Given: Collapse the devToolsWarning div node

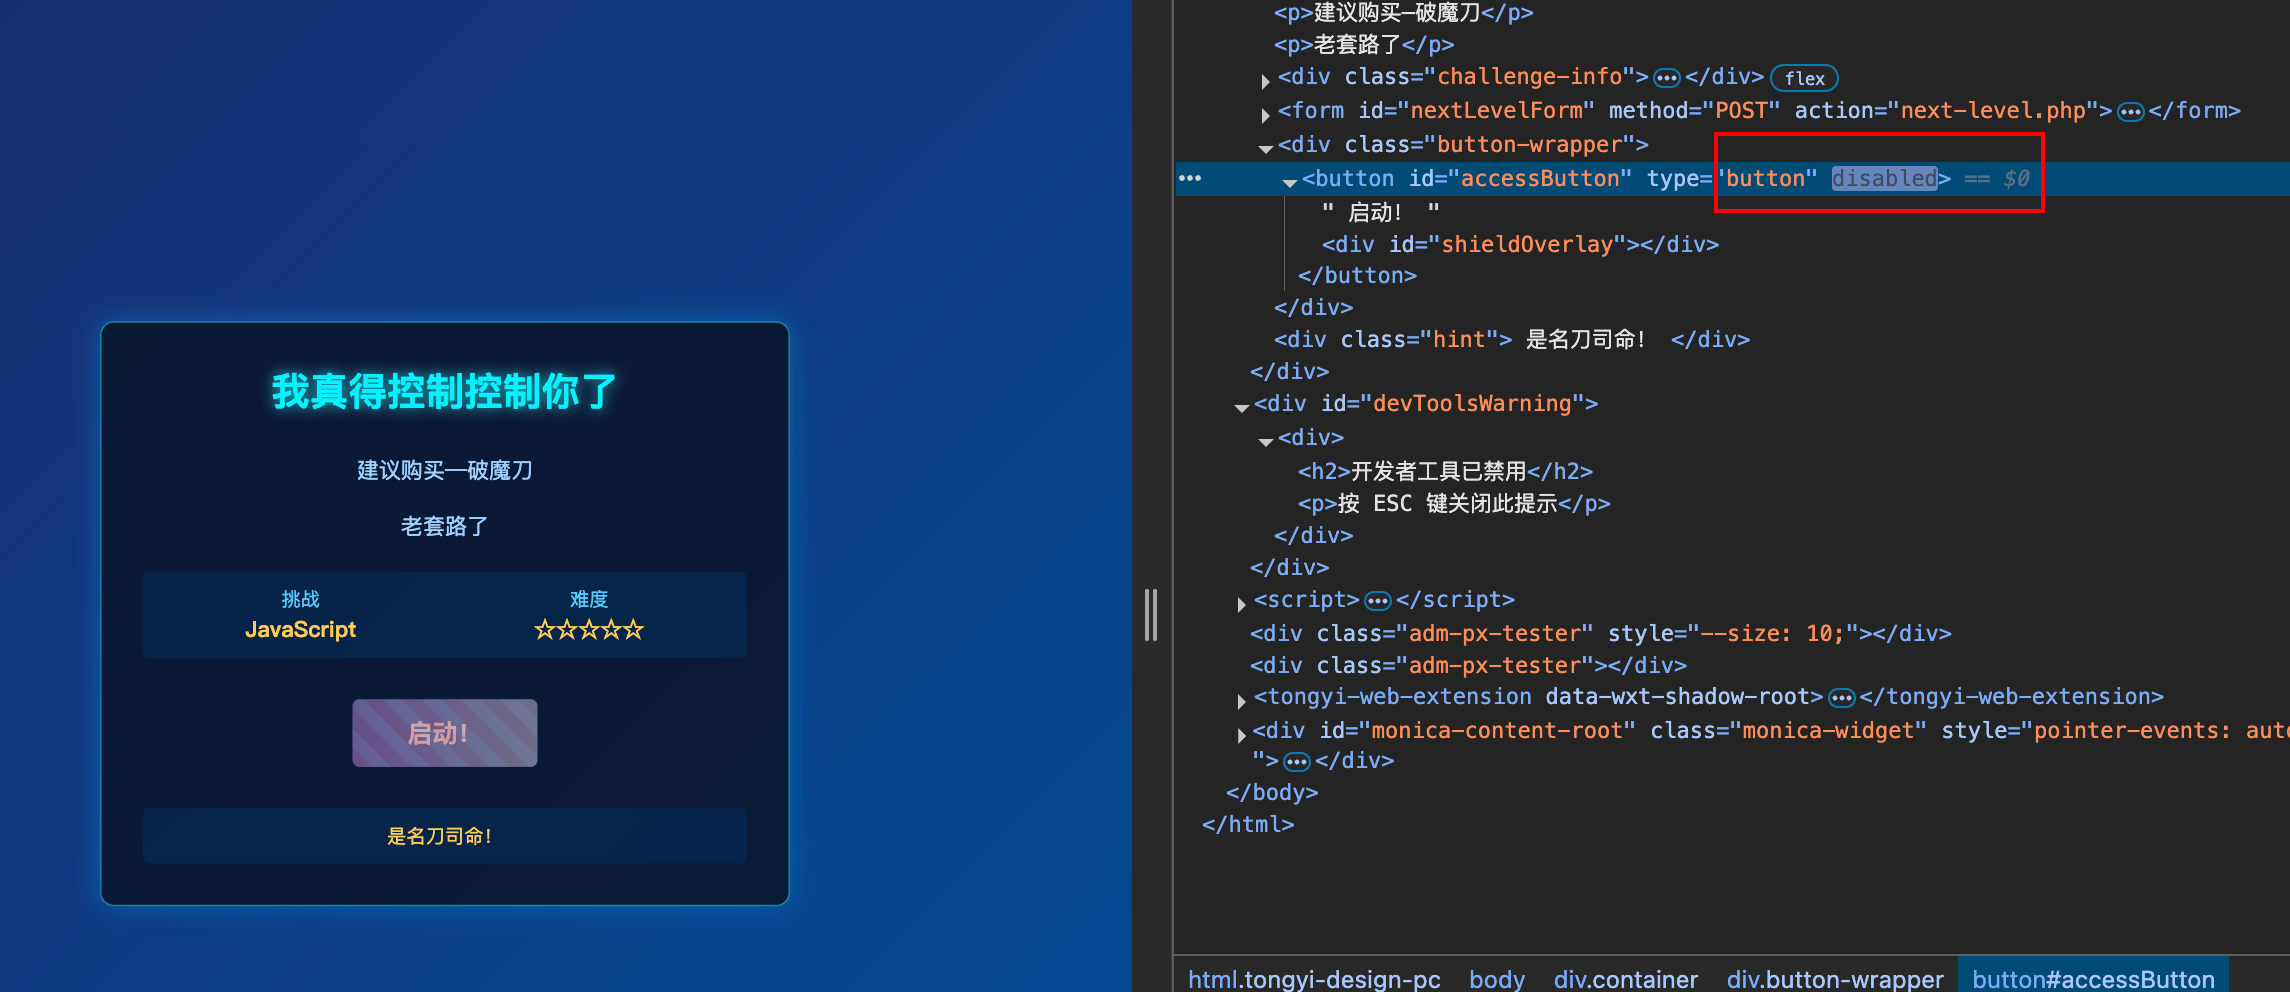Looking at the screenshot, I should 1241,407.
